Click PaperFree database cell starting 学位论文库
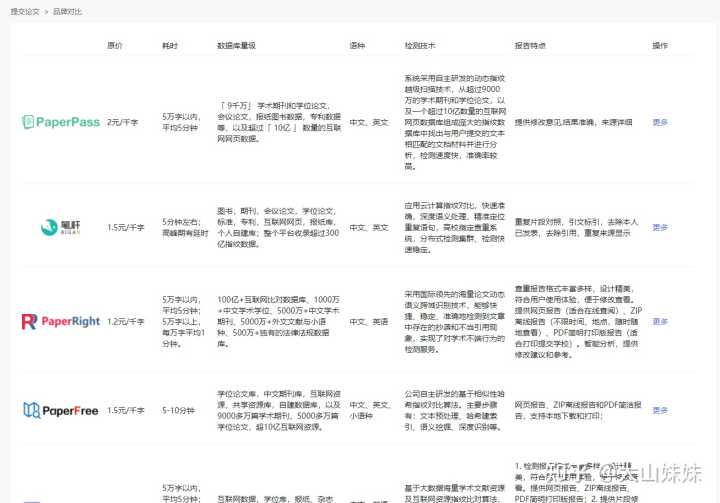This screenshot has height=503, width=720. [279, 410]
